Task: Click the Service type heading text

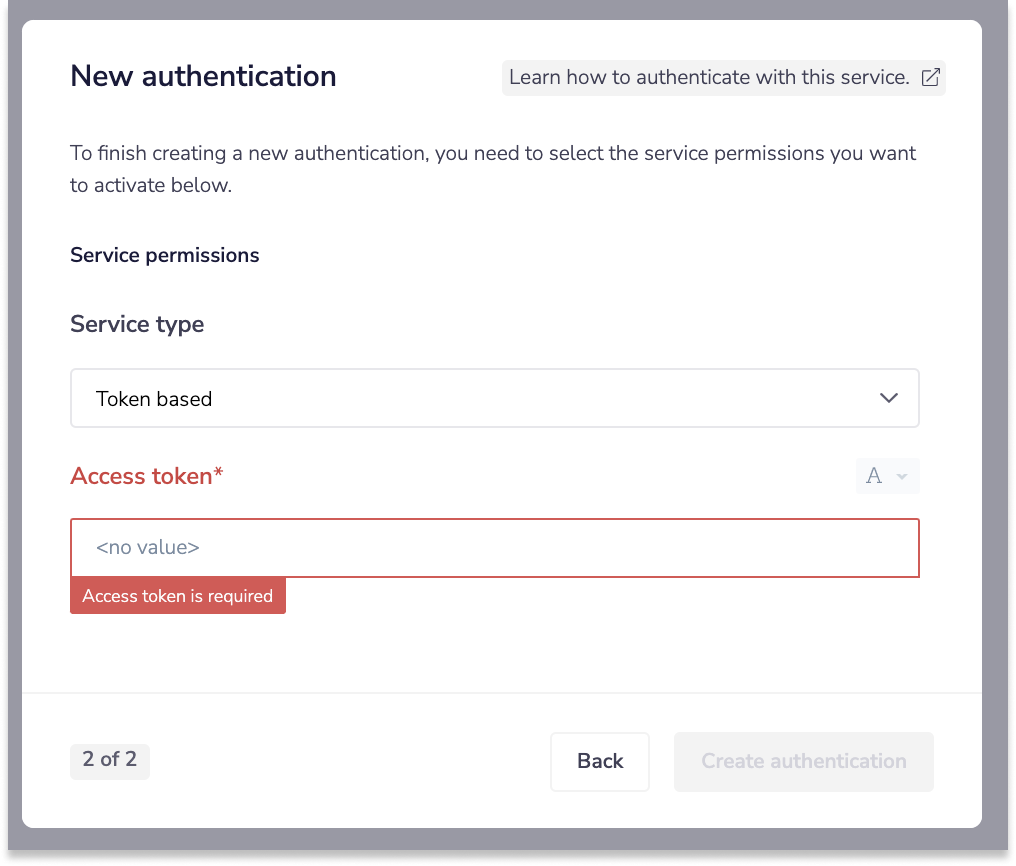Action: pyautogui.click(x=137, y=324)
